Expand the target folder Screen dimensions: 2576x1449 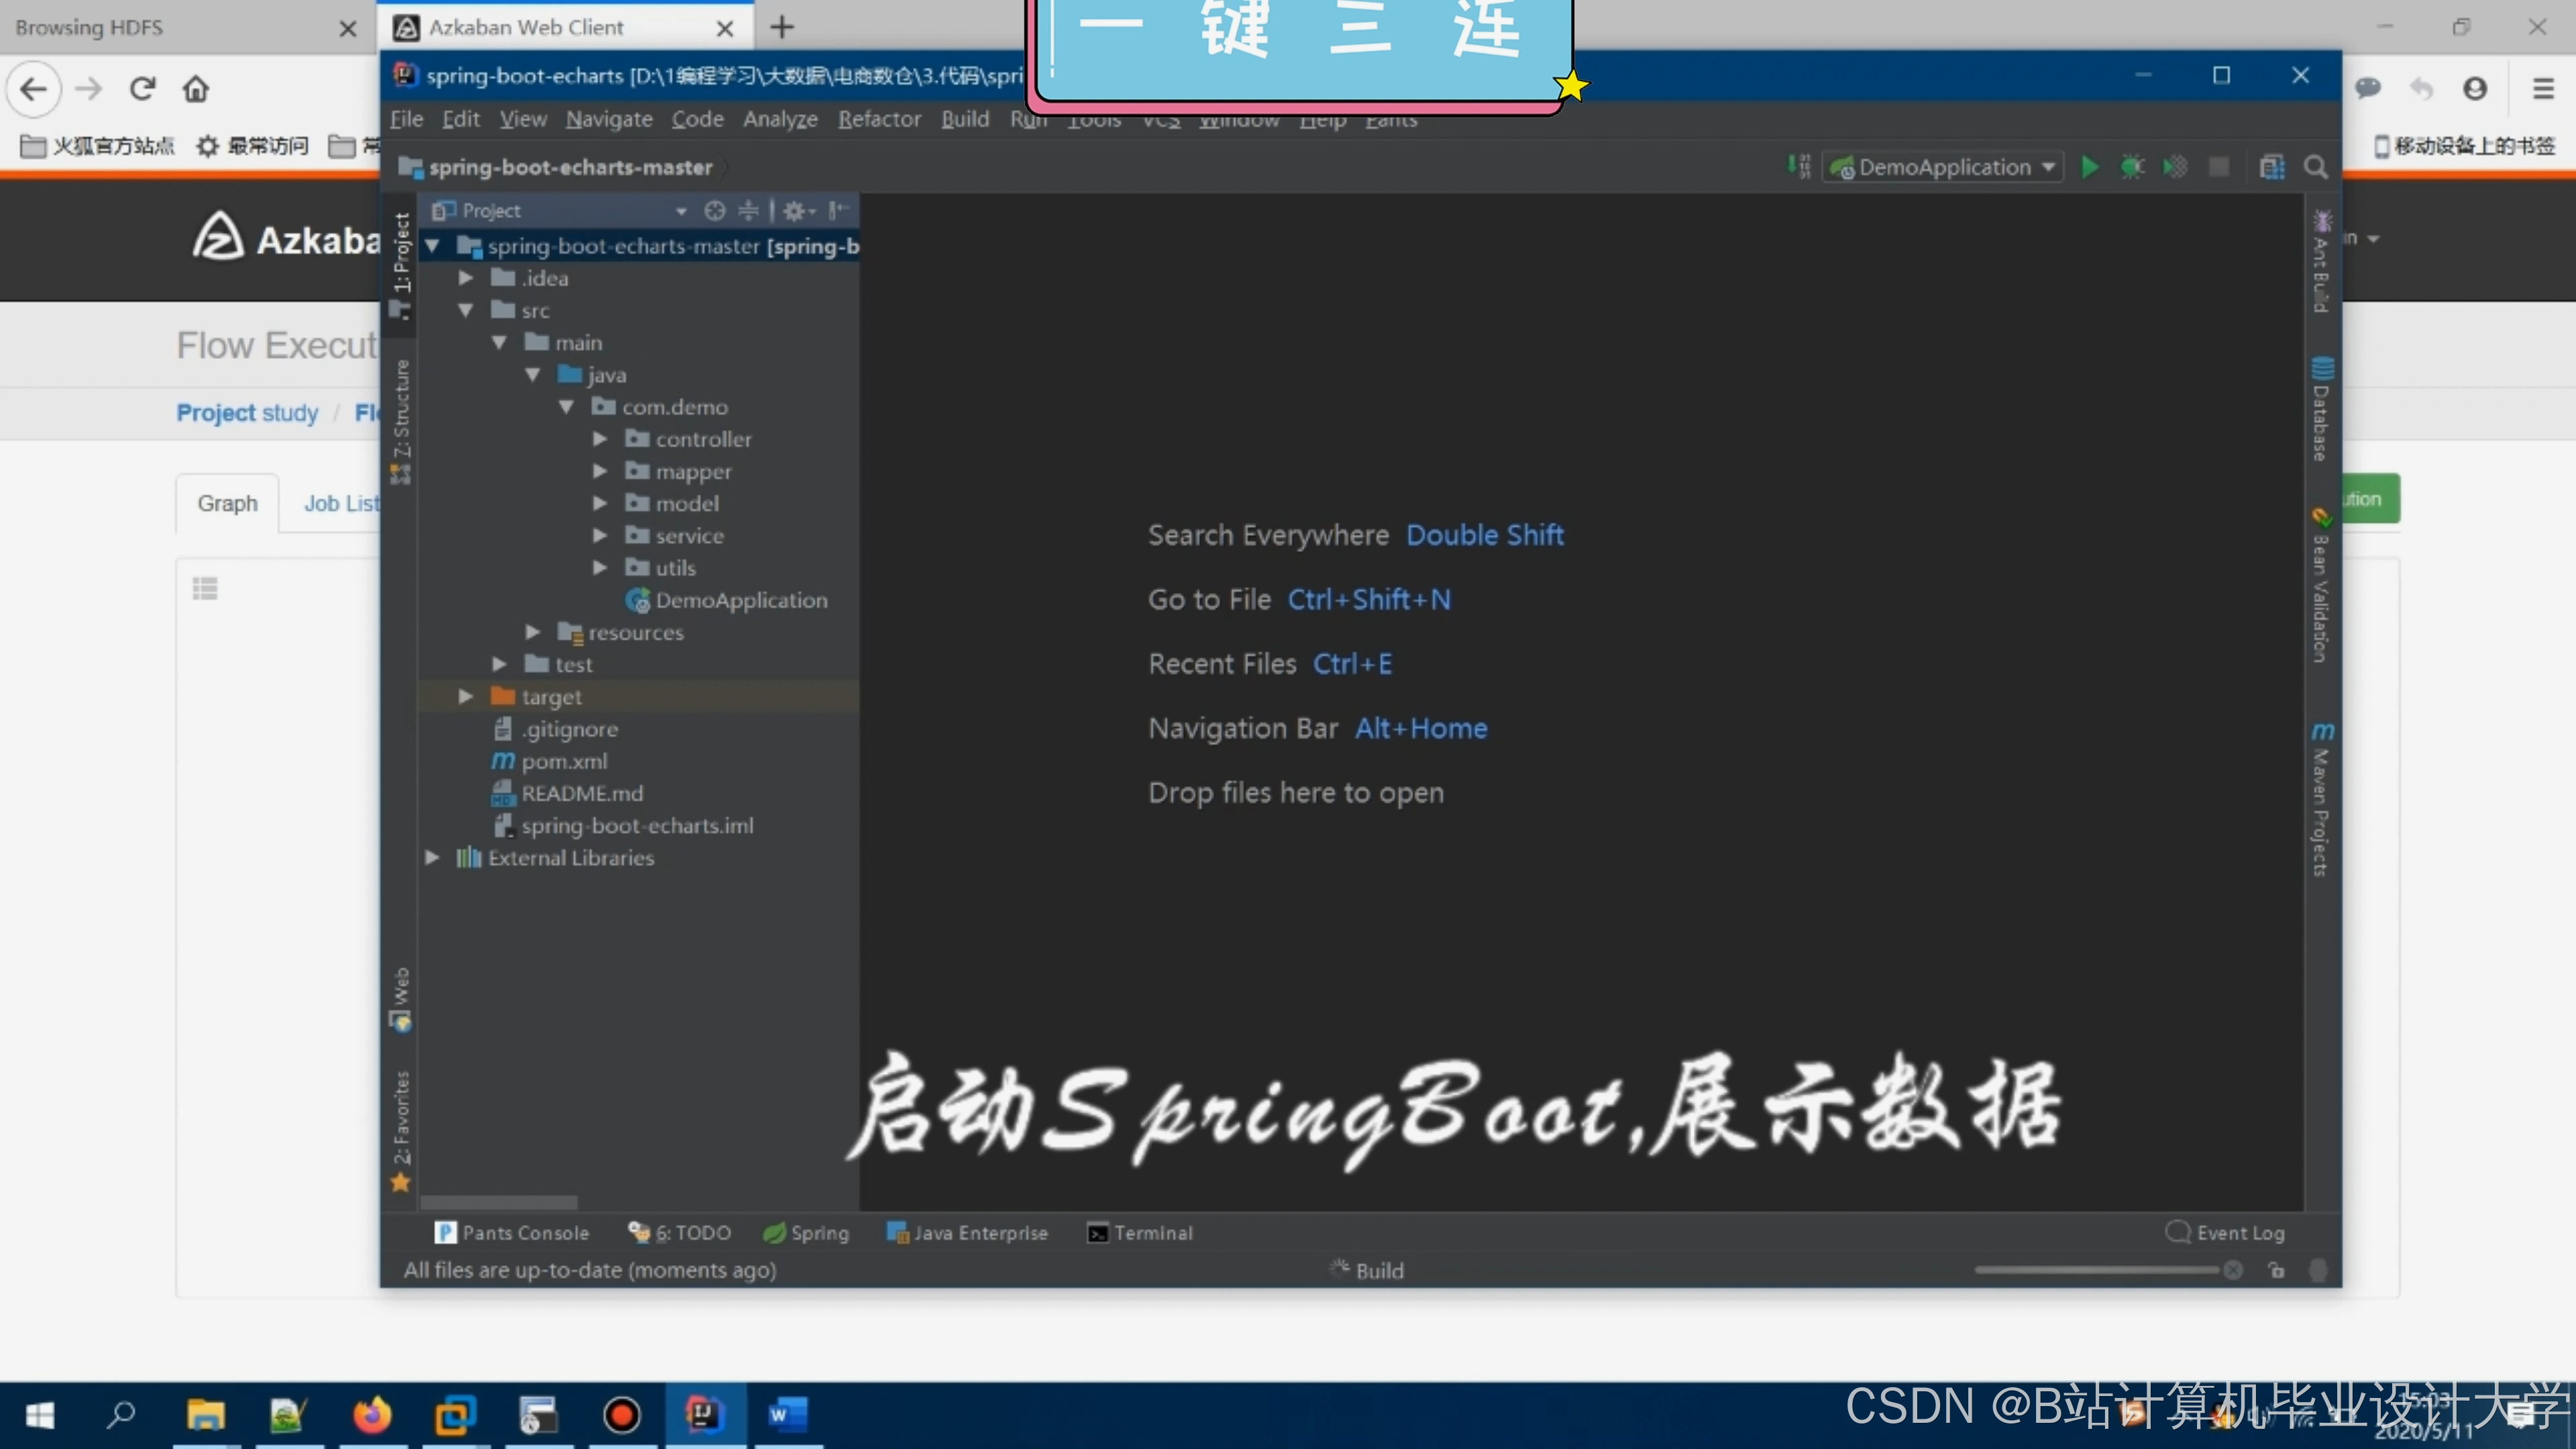466,697
